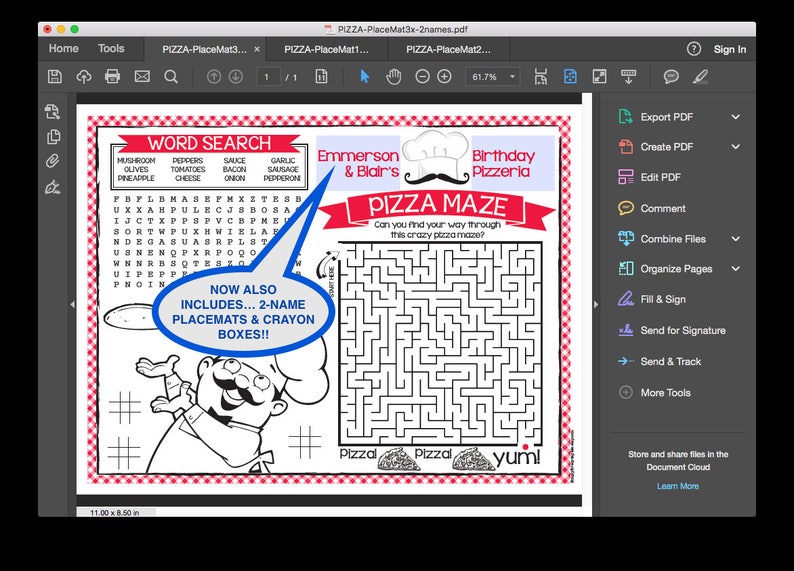Expand the Combine Files chevron

pos(735,239)
